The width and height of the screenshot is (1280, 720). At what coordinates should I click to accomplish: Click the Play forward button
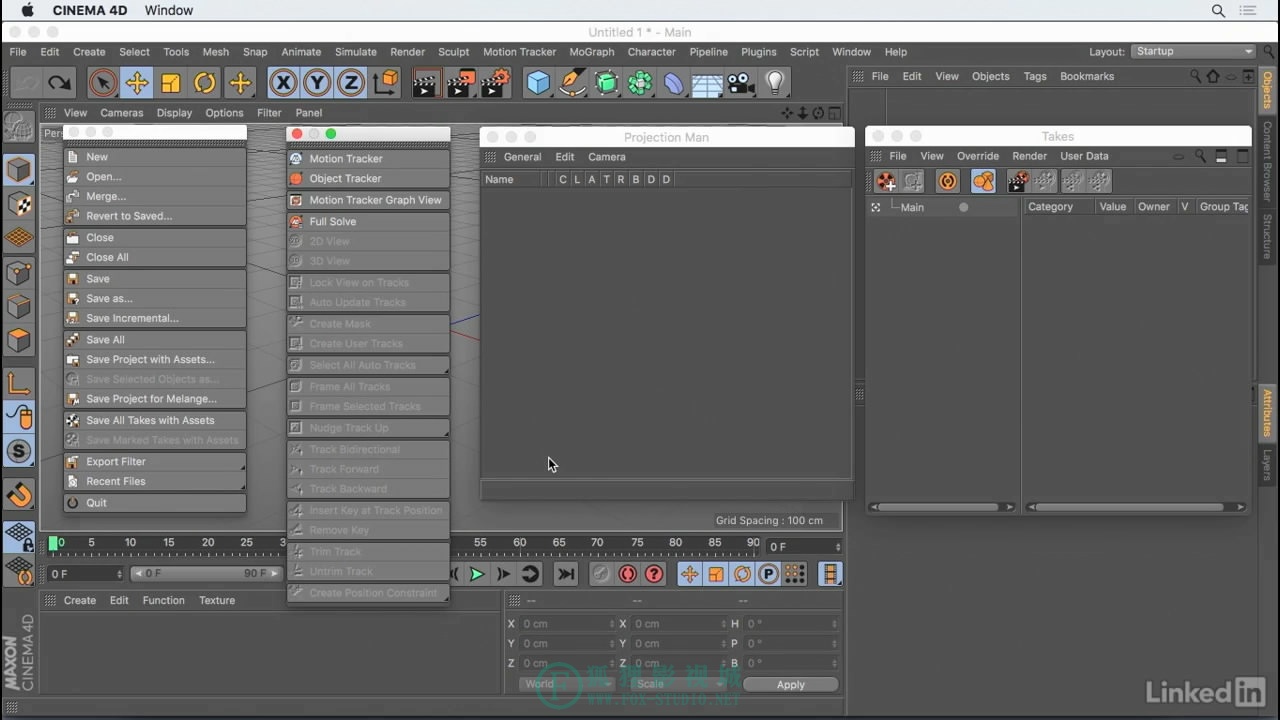point(477,574)
